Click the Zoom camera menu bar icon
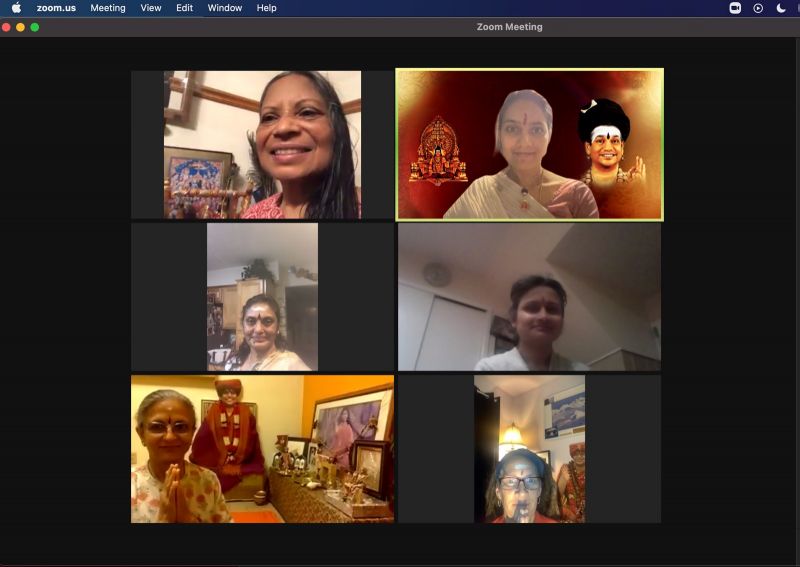 click(735, 8)
